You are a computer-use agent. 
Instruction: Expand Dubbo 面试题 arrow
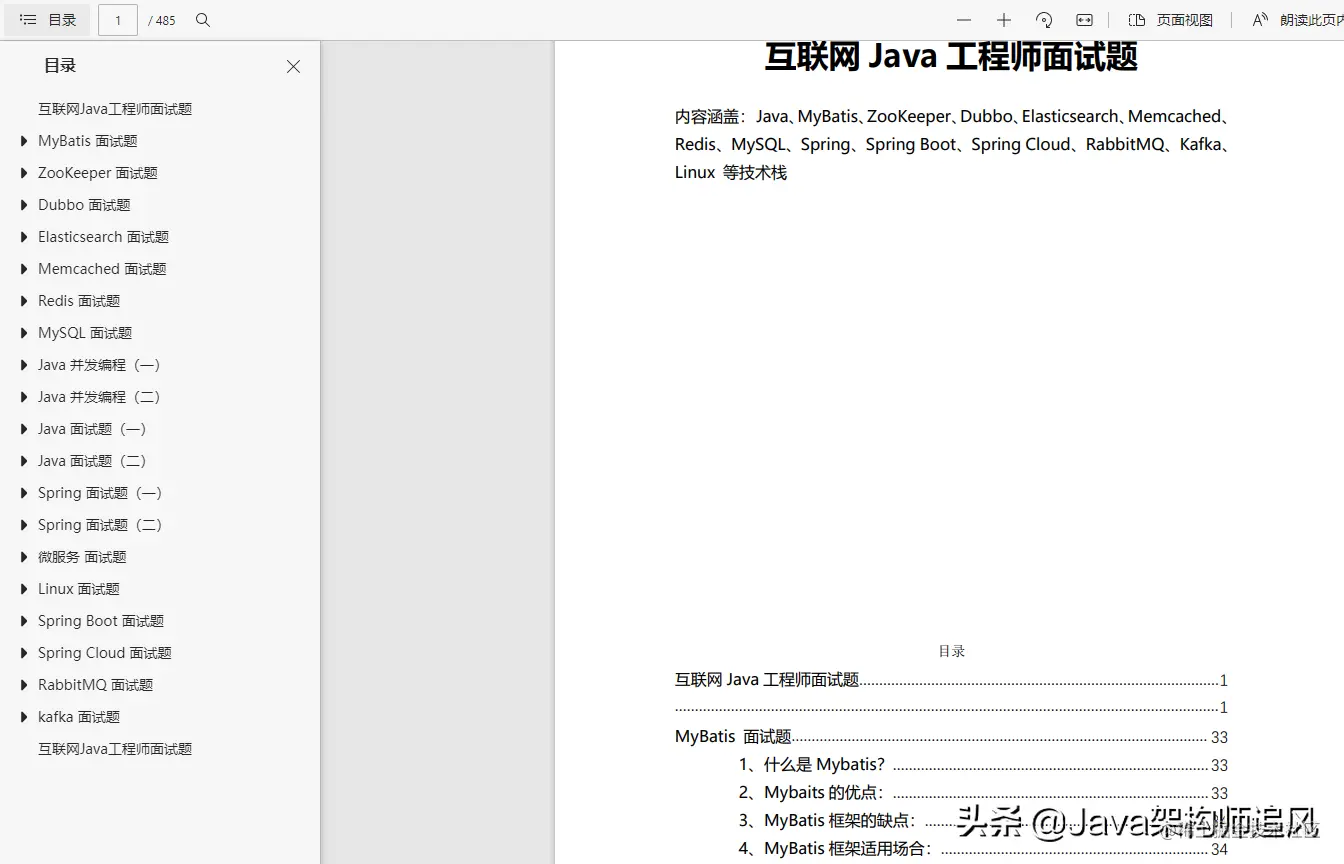[24, 205]
